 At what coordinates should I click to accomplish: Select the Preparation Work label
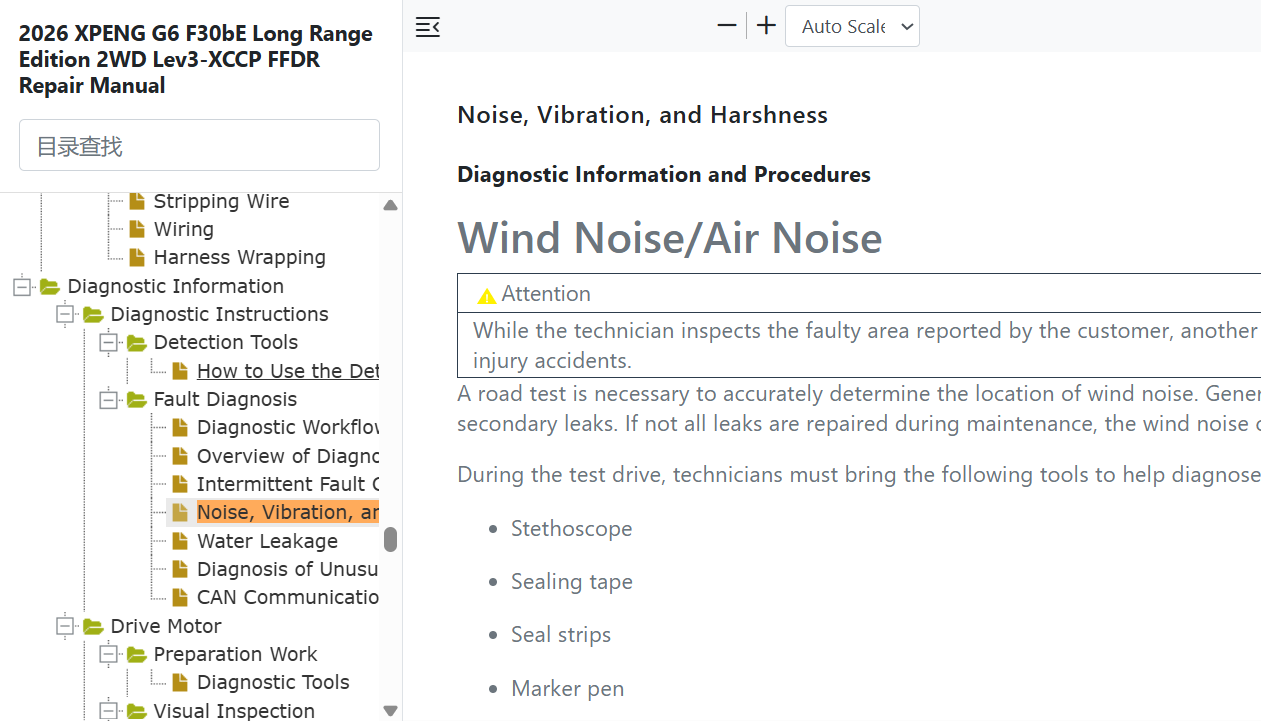click(x=235, y=654)
